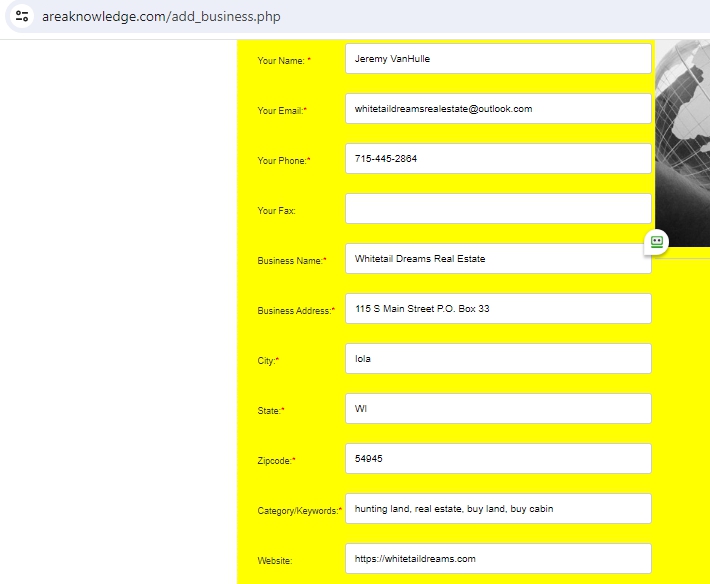Click the "Website:" text label
This screenshot has width=710, height=584.
275,561
